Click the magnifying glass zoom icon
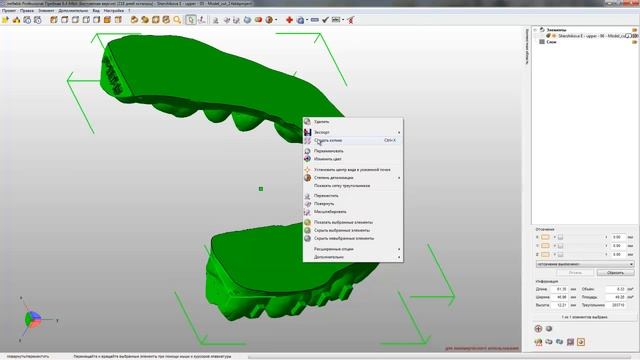Image resolution: width=640 pixels, height=360 pixels. tap(177, 20)
